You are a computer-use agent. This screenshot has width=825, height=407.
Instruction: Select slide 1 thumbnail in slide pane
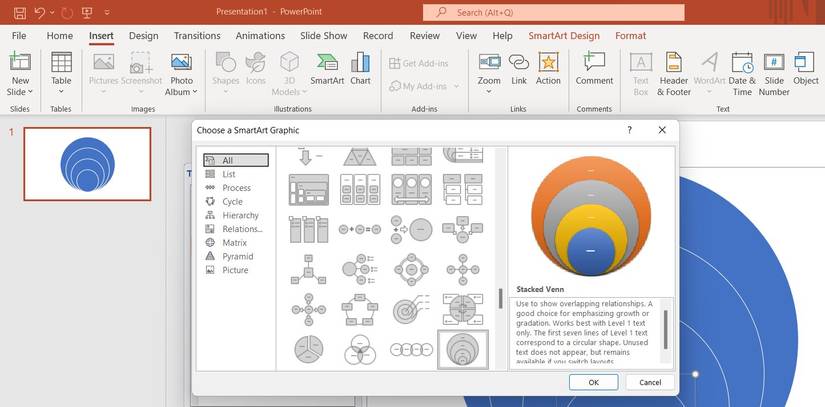point(87,164)
